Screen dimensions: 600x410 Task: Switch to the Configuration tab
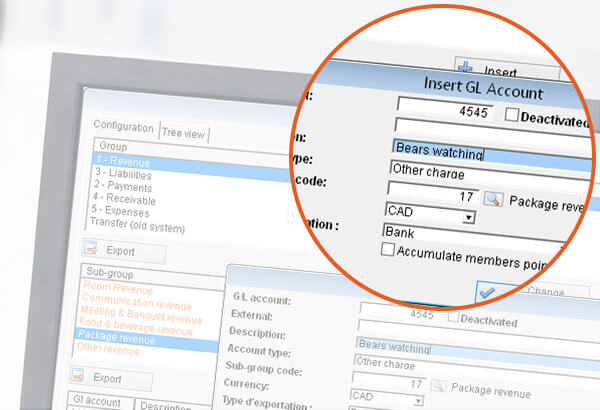click(123, 126)
